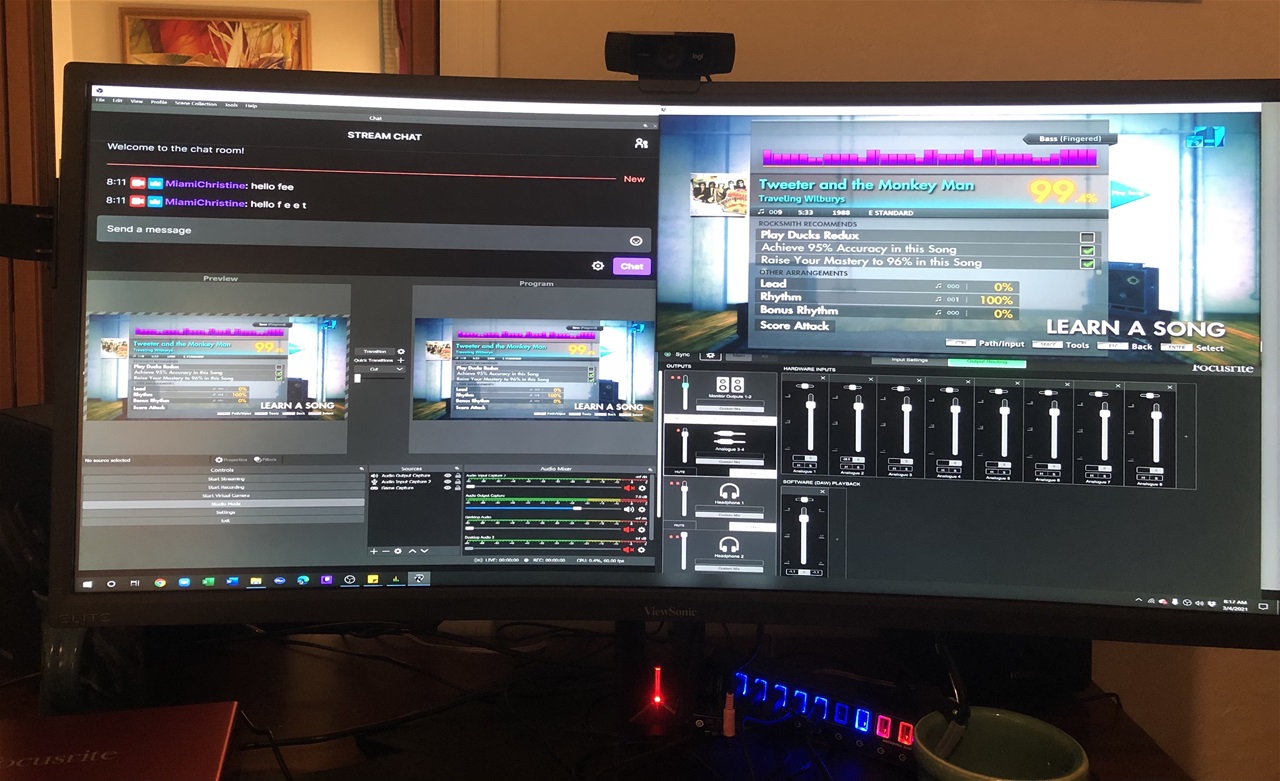Switch to Output Routing tab in Focusrite
The width and height of the screenshot is (1280, 781).
click(987, 362)
